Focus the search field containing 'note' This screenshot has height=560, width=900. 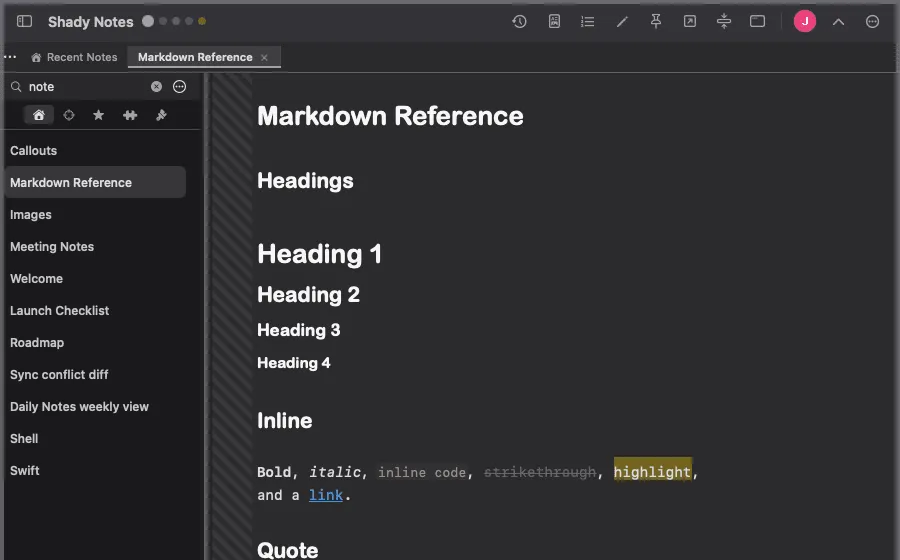(x=86, y=87)
